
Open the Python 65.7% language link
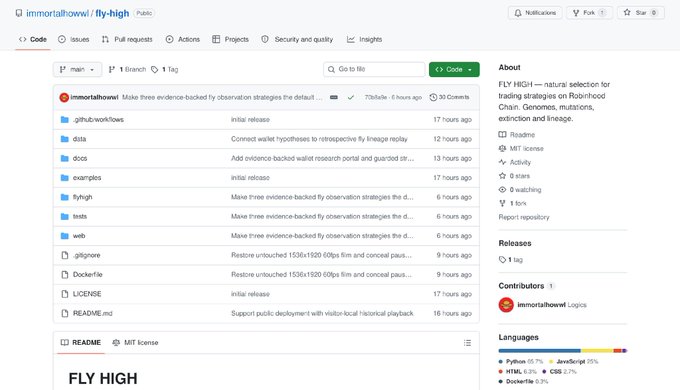click(521, 362)
